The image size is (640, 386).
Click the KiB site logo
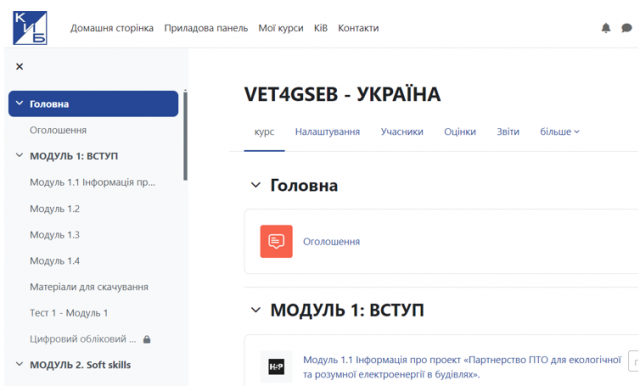(30, 28)
